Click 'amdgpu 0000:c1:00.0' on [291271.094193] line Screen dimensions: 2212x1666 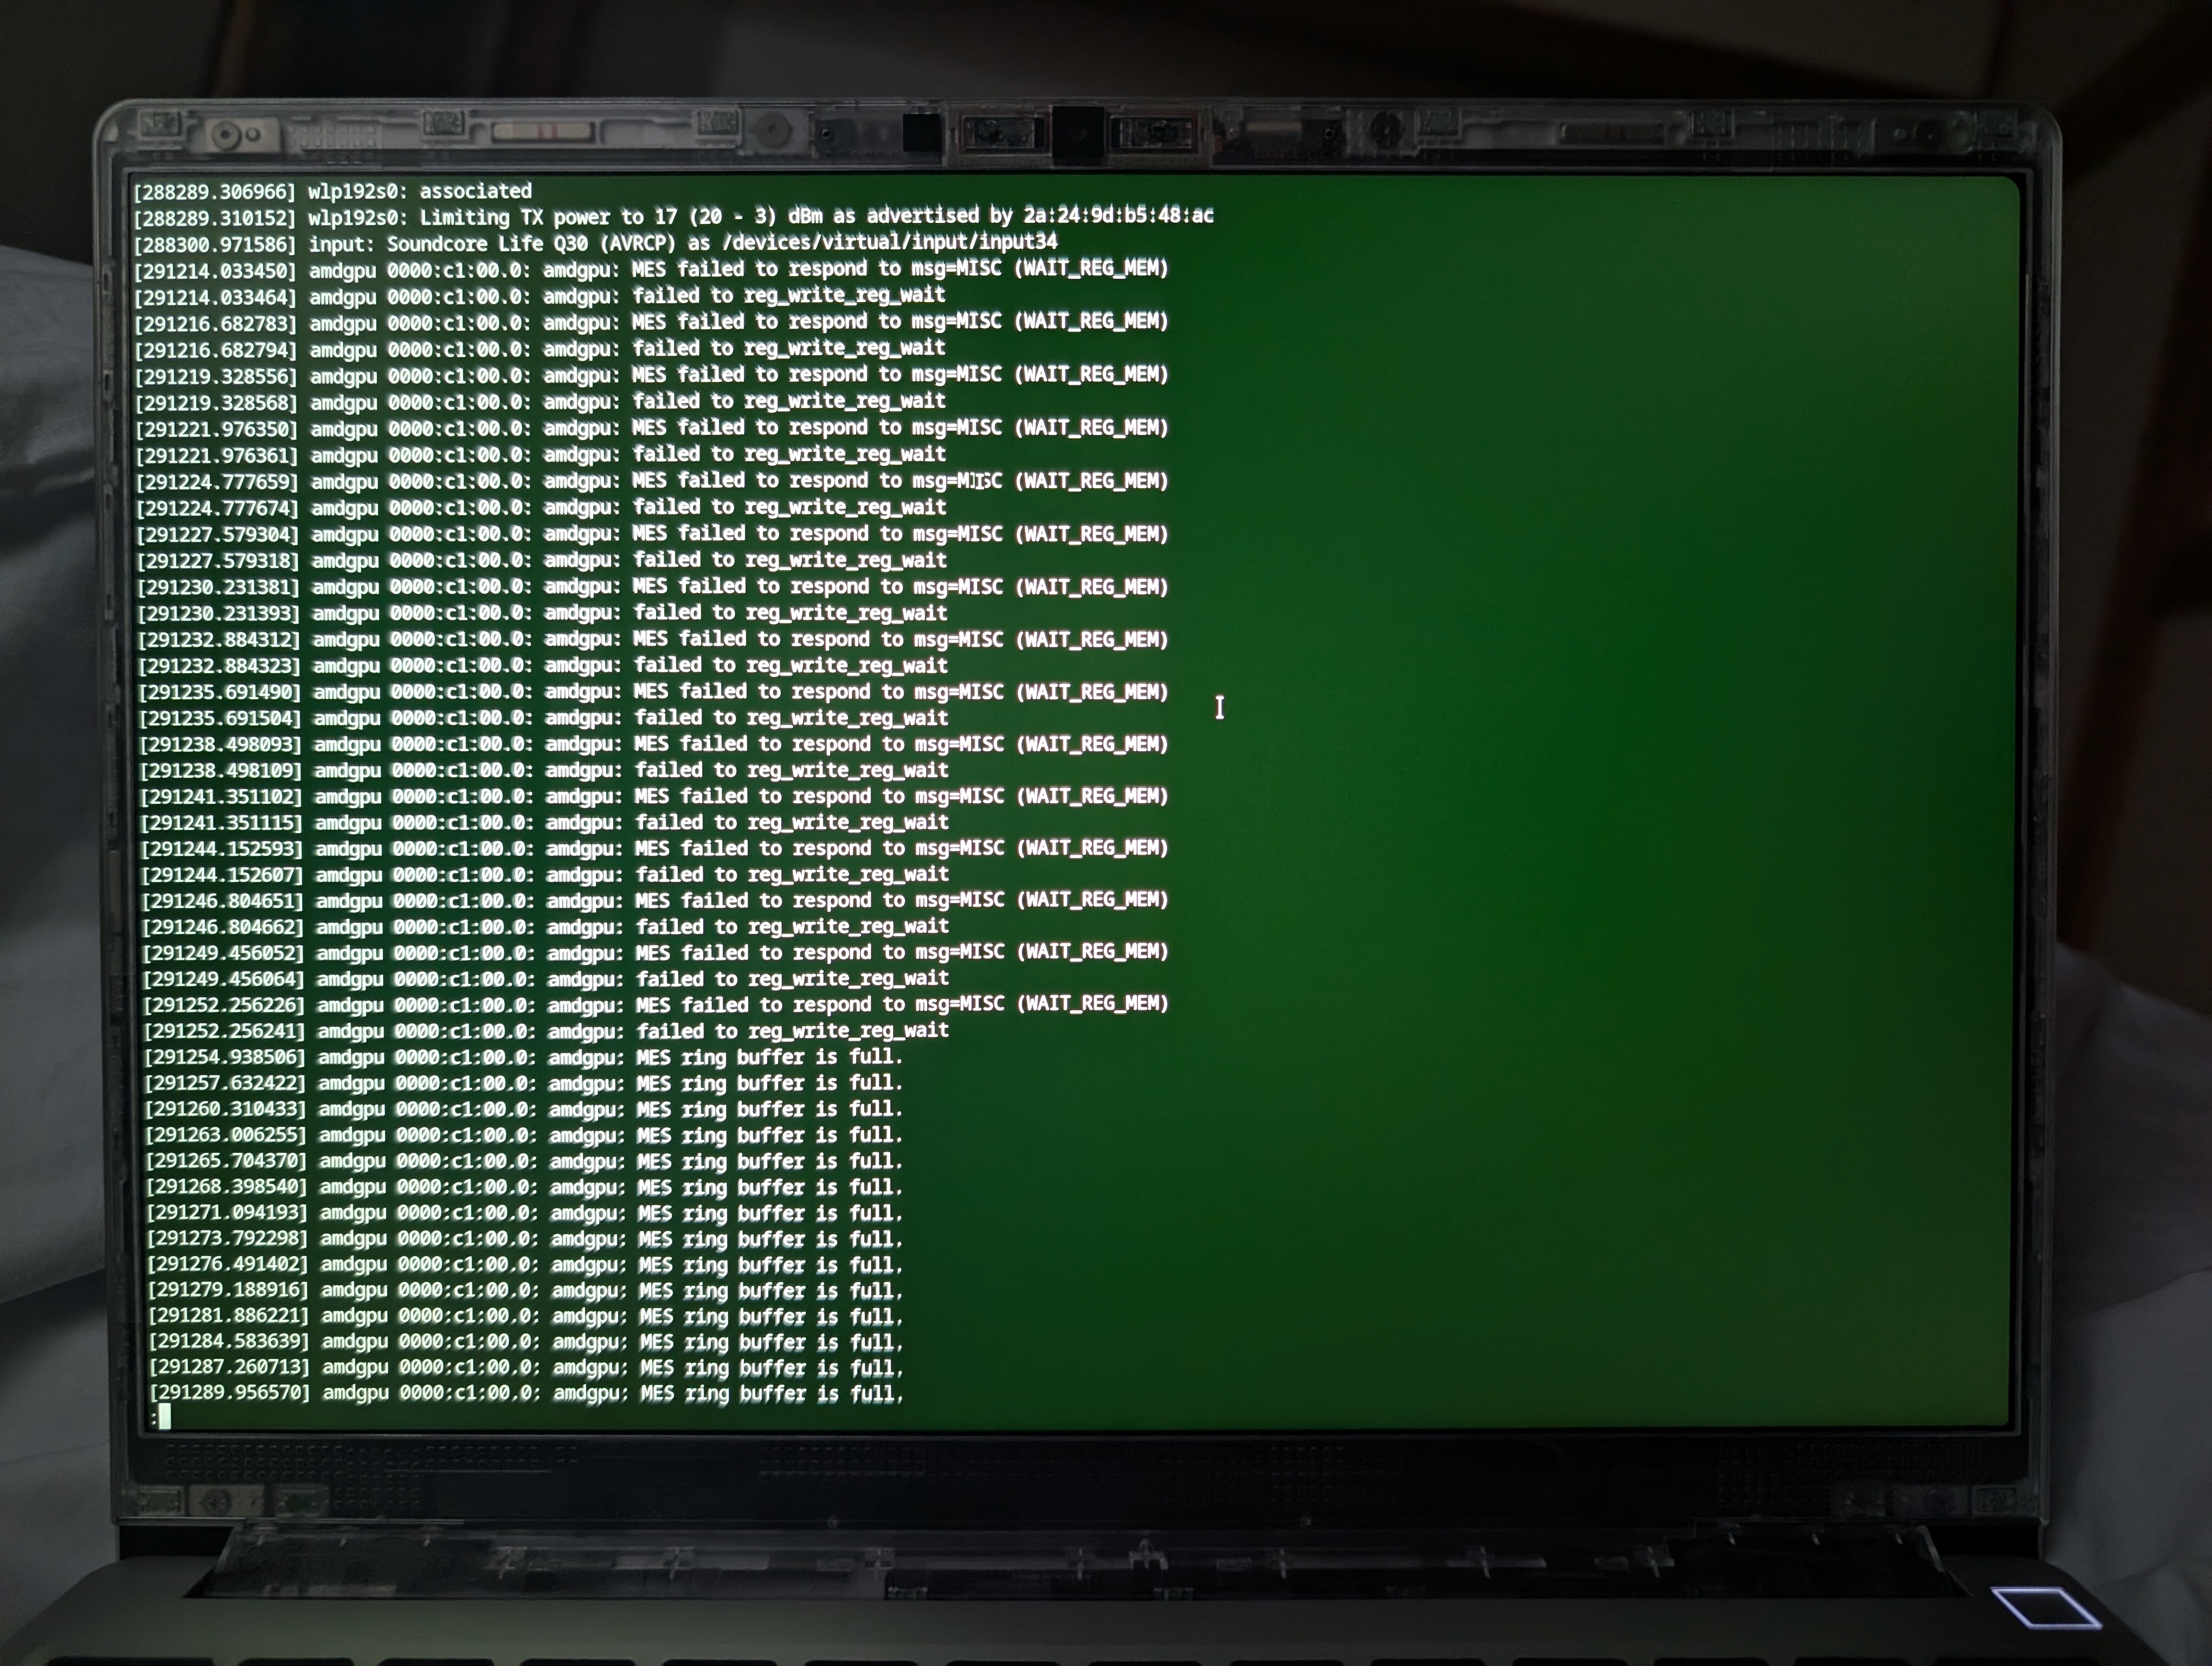pyautogui.click(x=429, y=1213)
